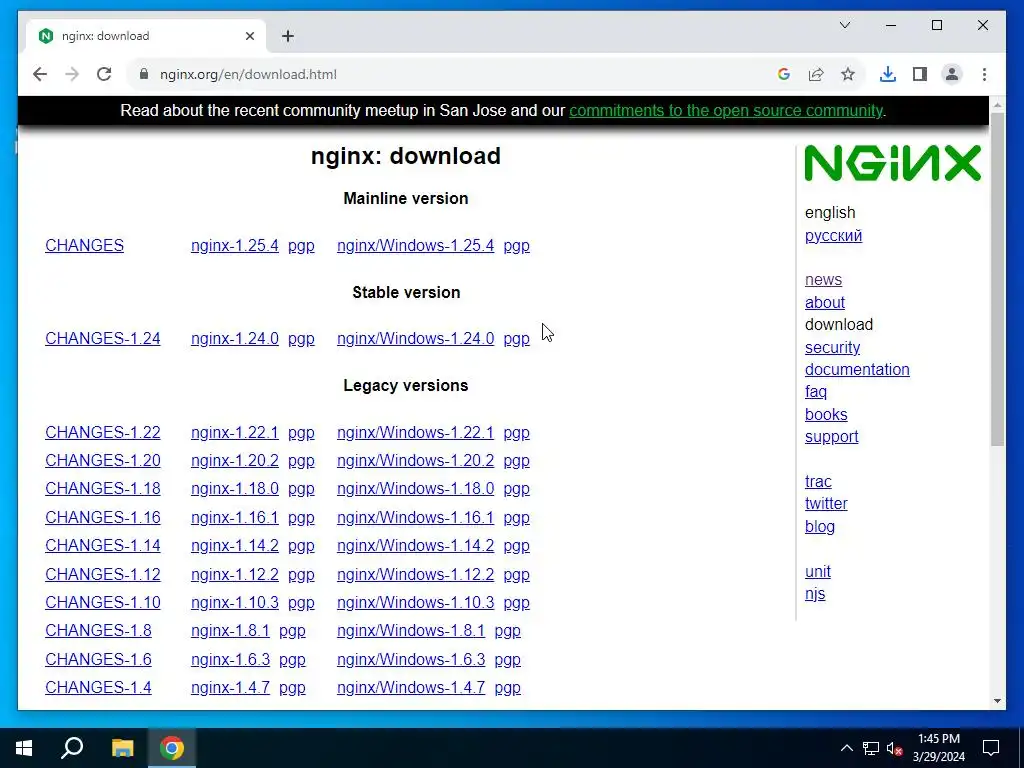The image size is (1024, 768).
Task: Go back using the browser back arrow
Action: pos(40,74)
